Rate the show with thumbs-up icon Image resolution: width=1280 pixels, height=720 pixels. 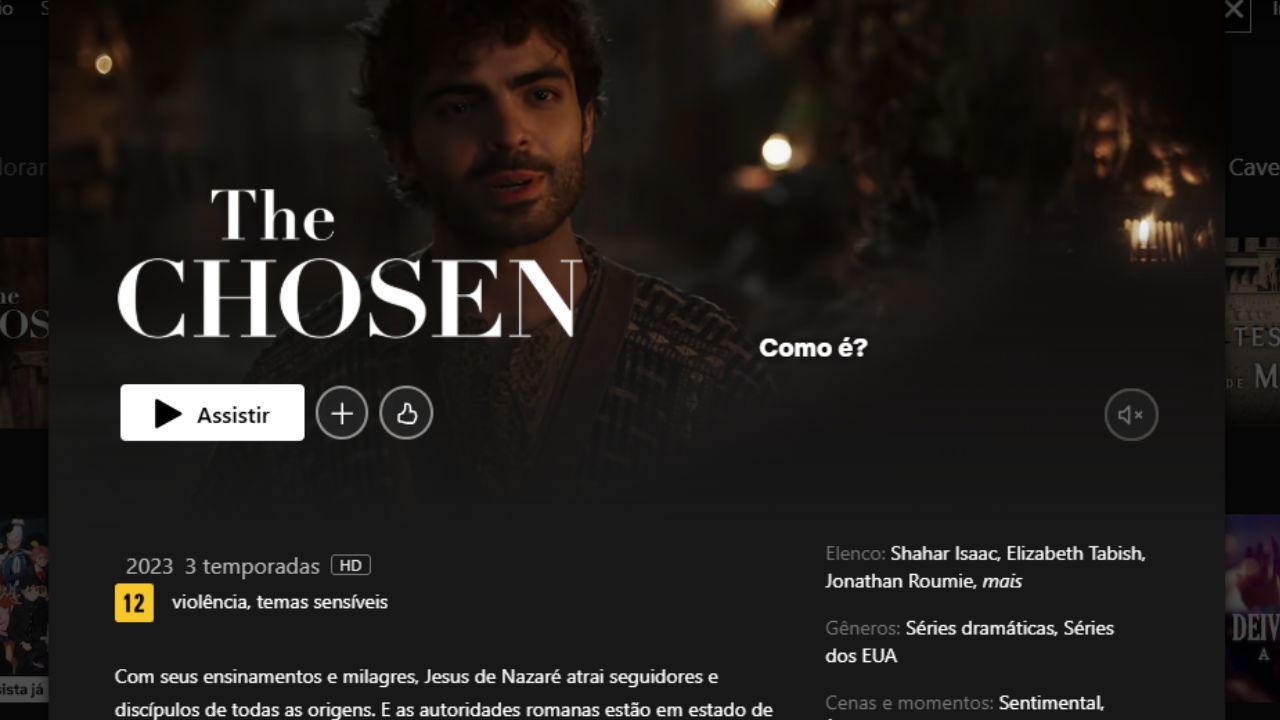point(406,413)
